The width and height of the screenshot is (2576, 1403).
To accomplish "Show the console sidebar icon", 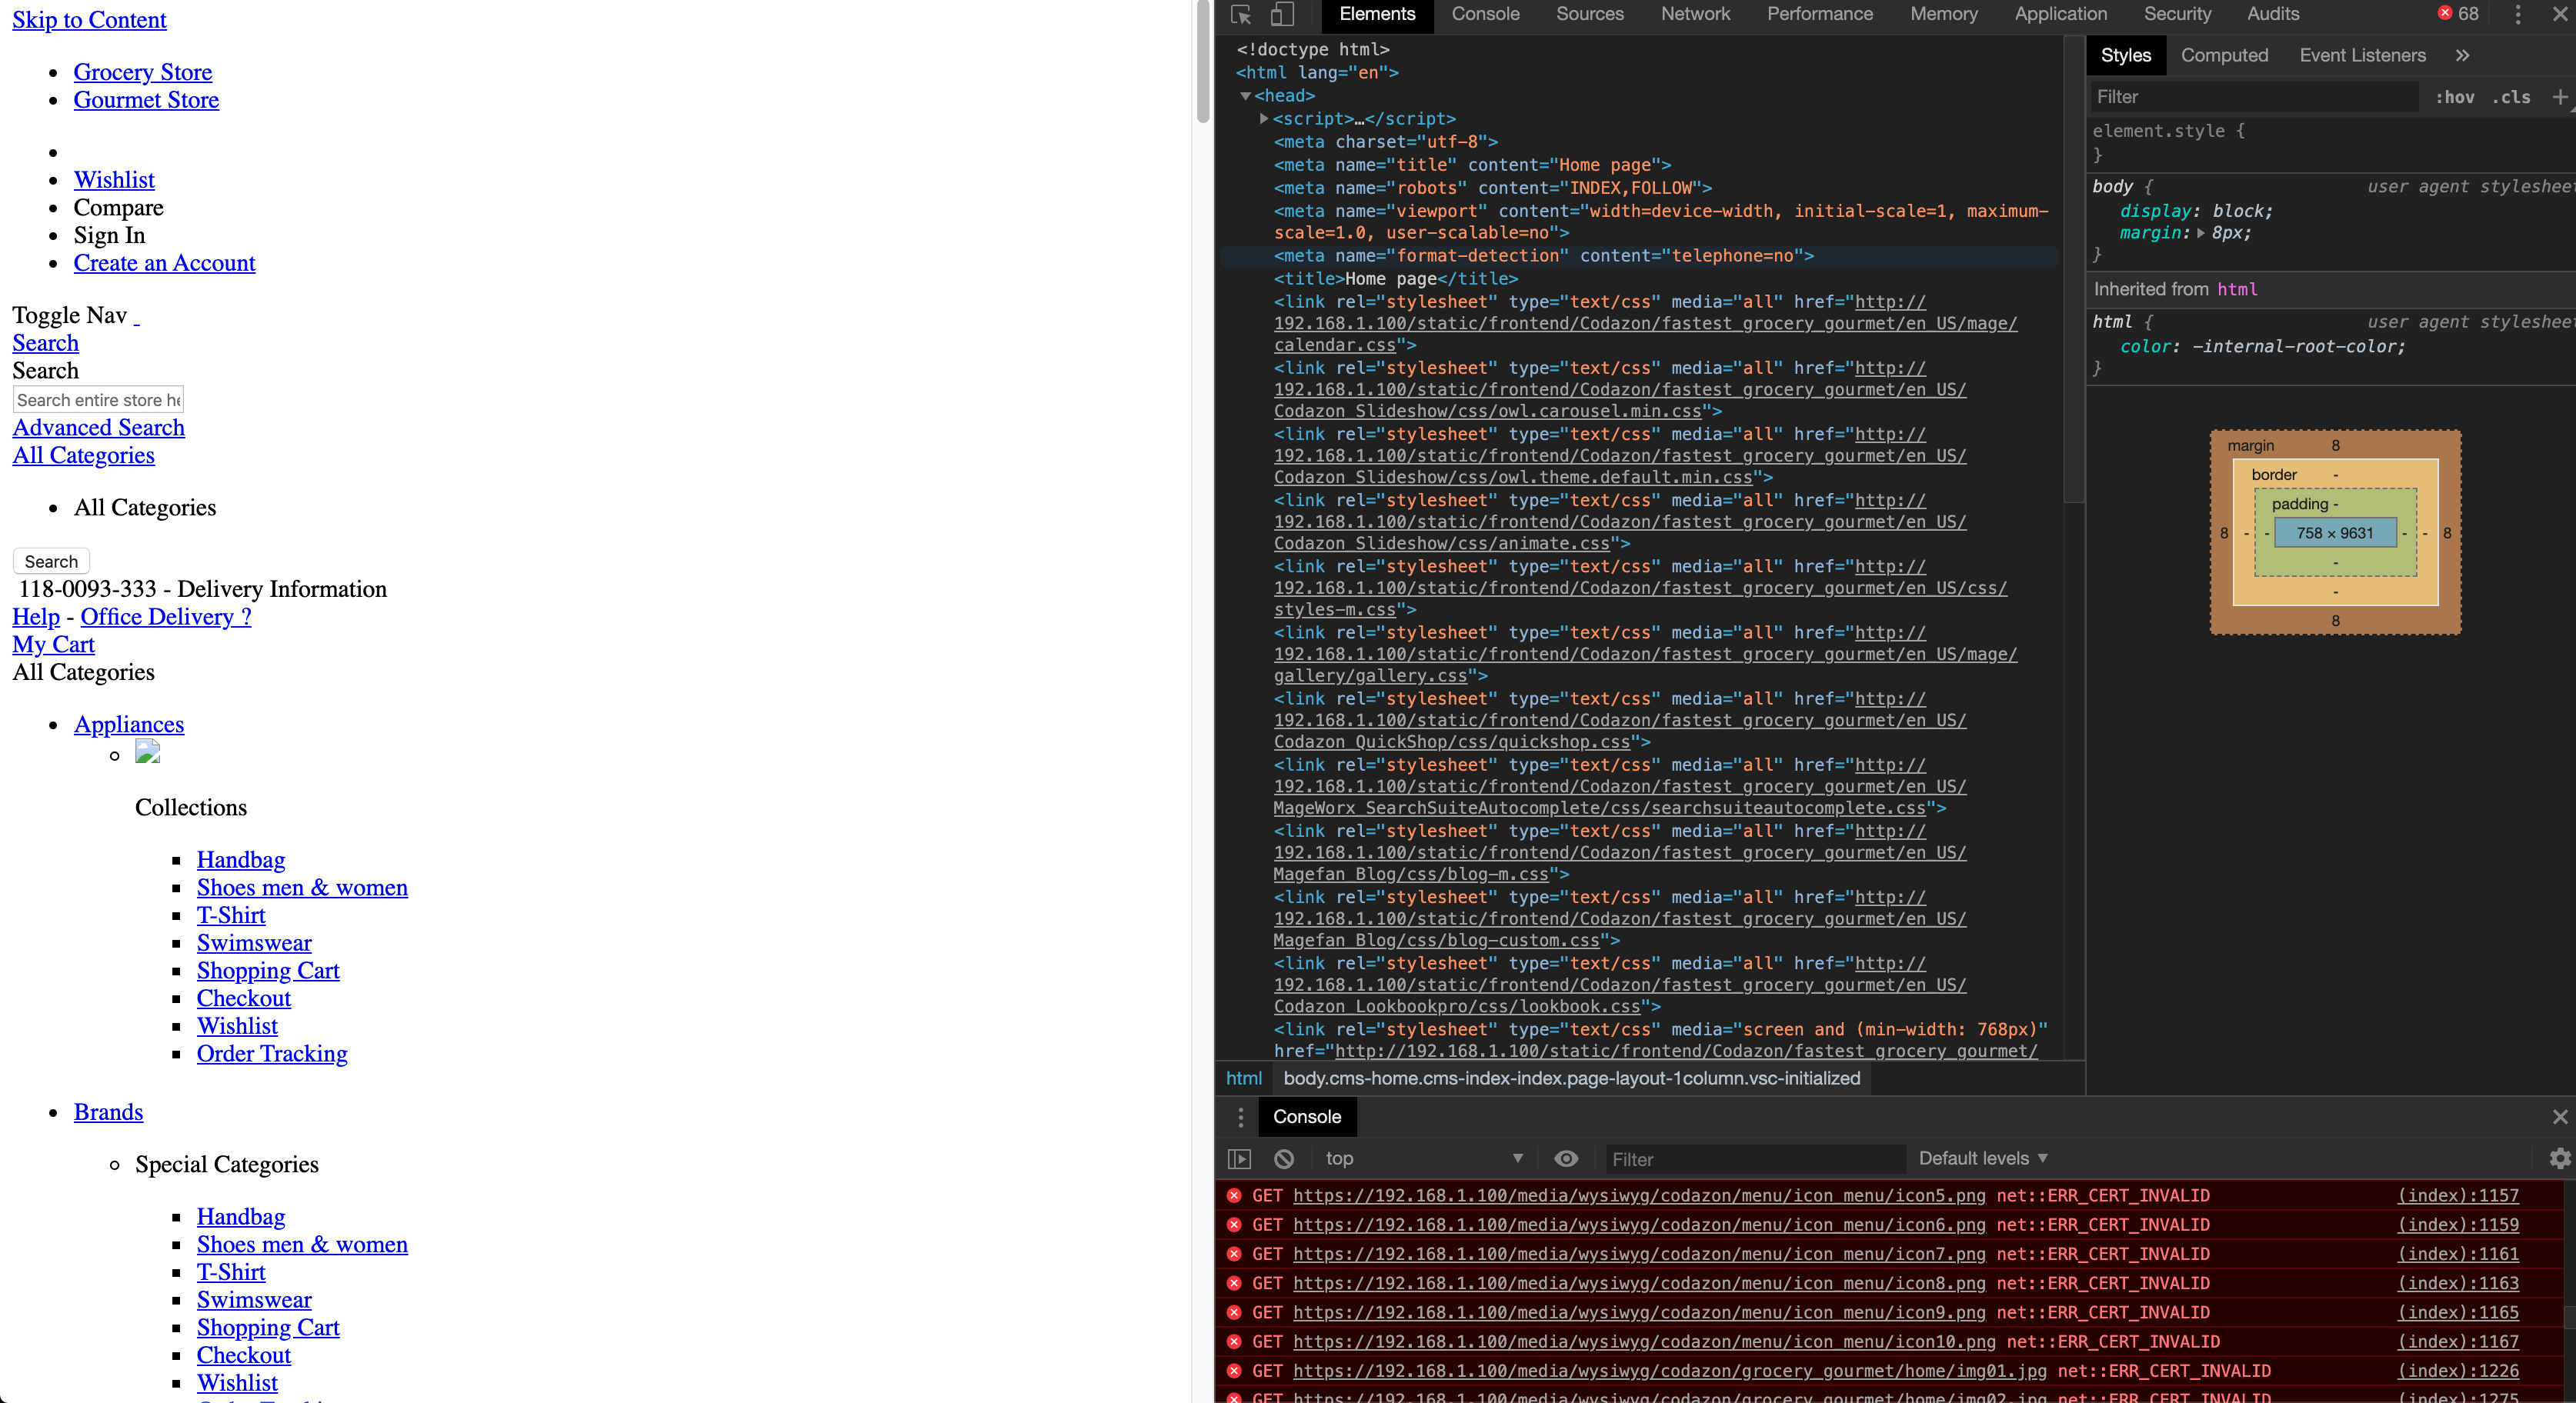I will pyautogui.click(x=1239, y=1158).
